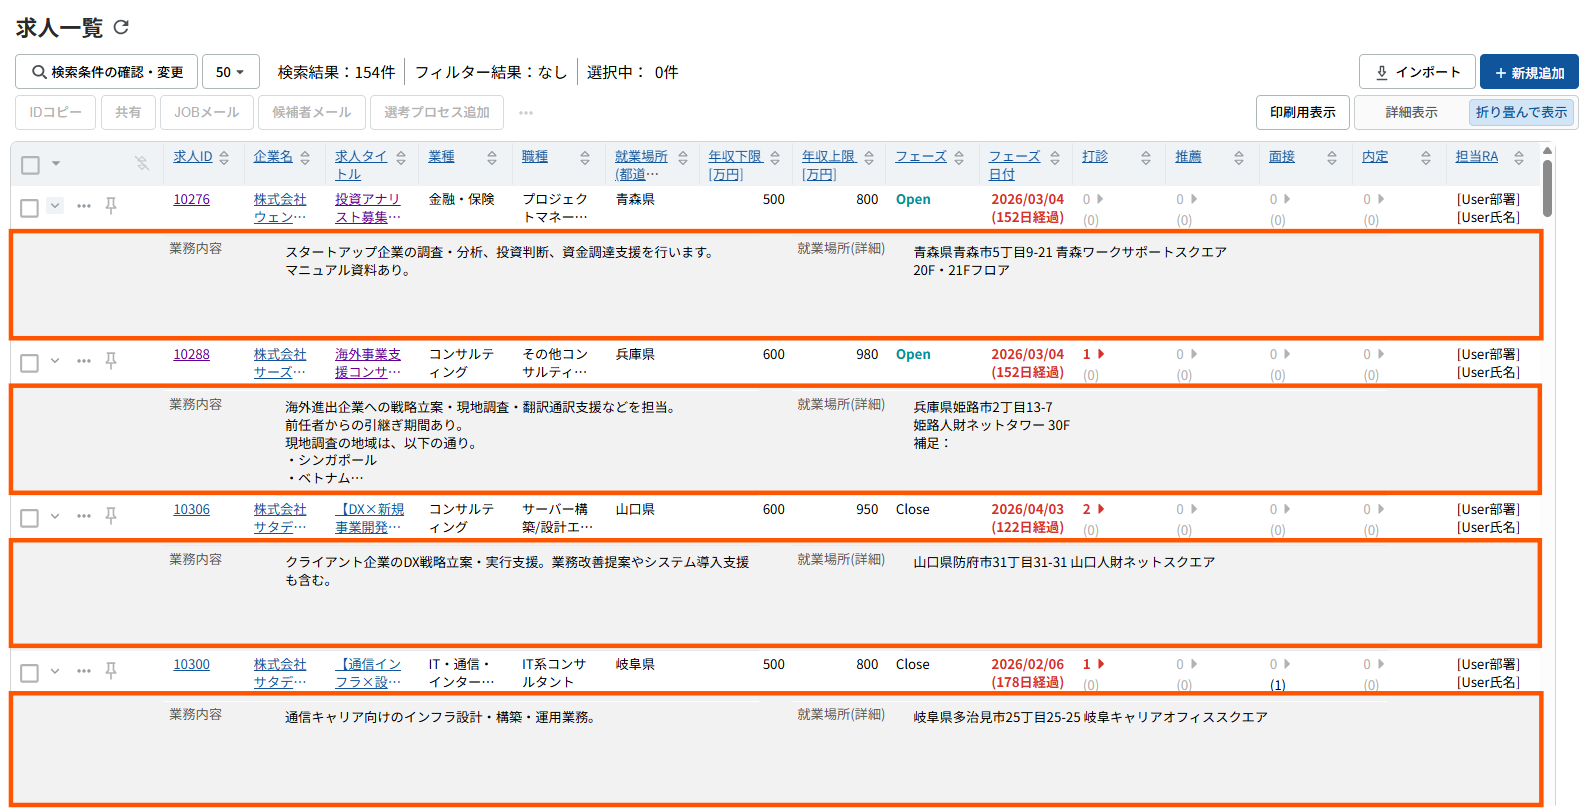The height and width of the screenshot is (808, 1588).
Task: Select the checkbox for job 10306
Action: [30, 517]
